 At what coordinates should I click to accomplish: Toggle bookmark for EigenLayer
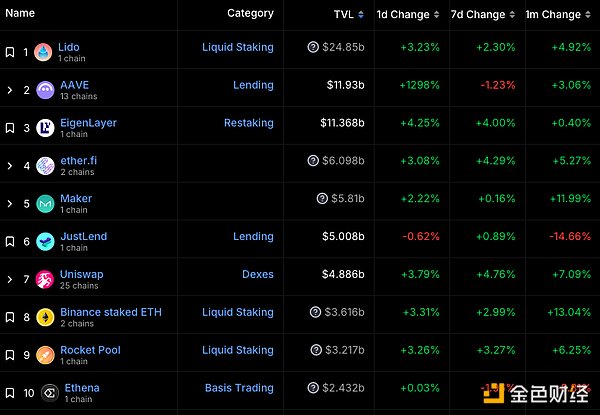pos(9,128)
